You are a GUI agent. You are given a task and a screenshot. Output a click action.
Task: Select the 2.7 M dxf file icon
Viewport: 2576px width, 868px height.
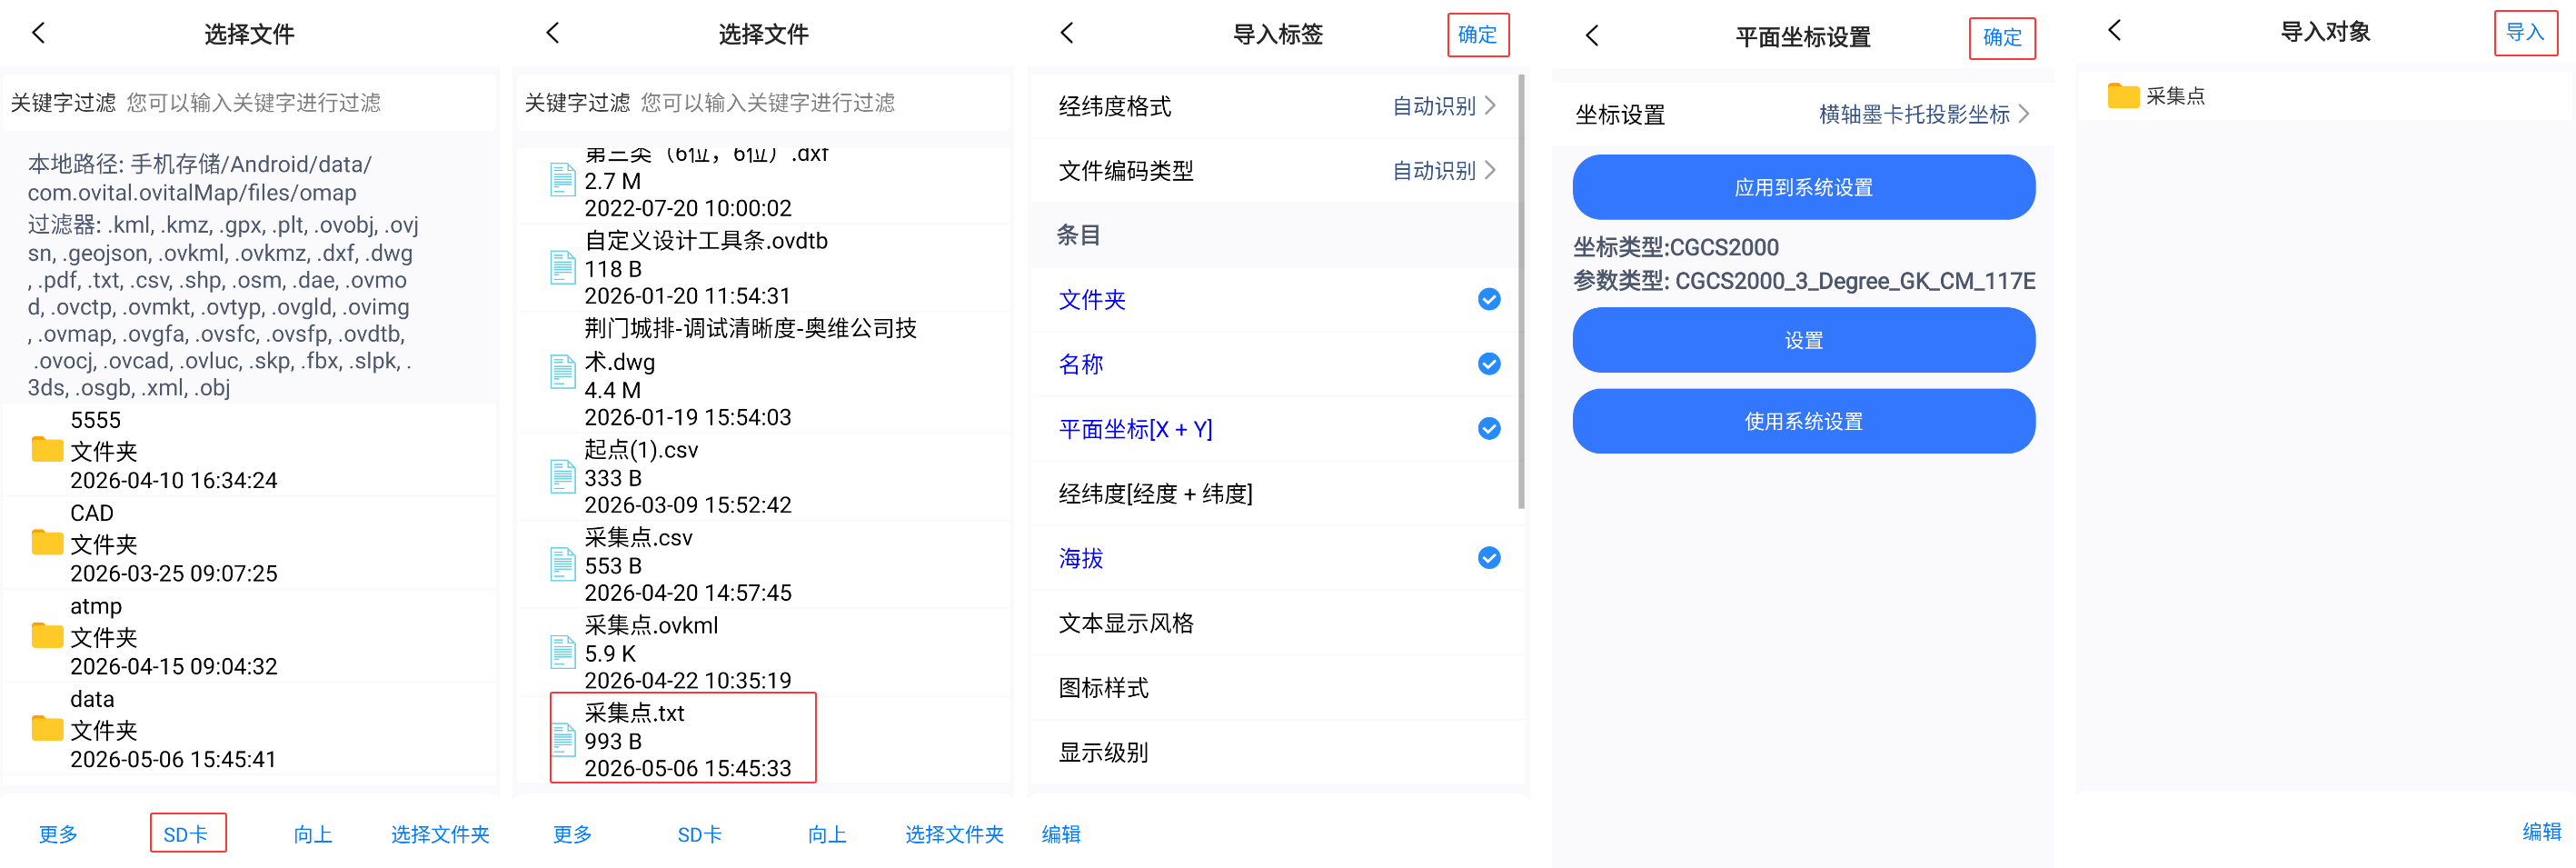point(563,180)
